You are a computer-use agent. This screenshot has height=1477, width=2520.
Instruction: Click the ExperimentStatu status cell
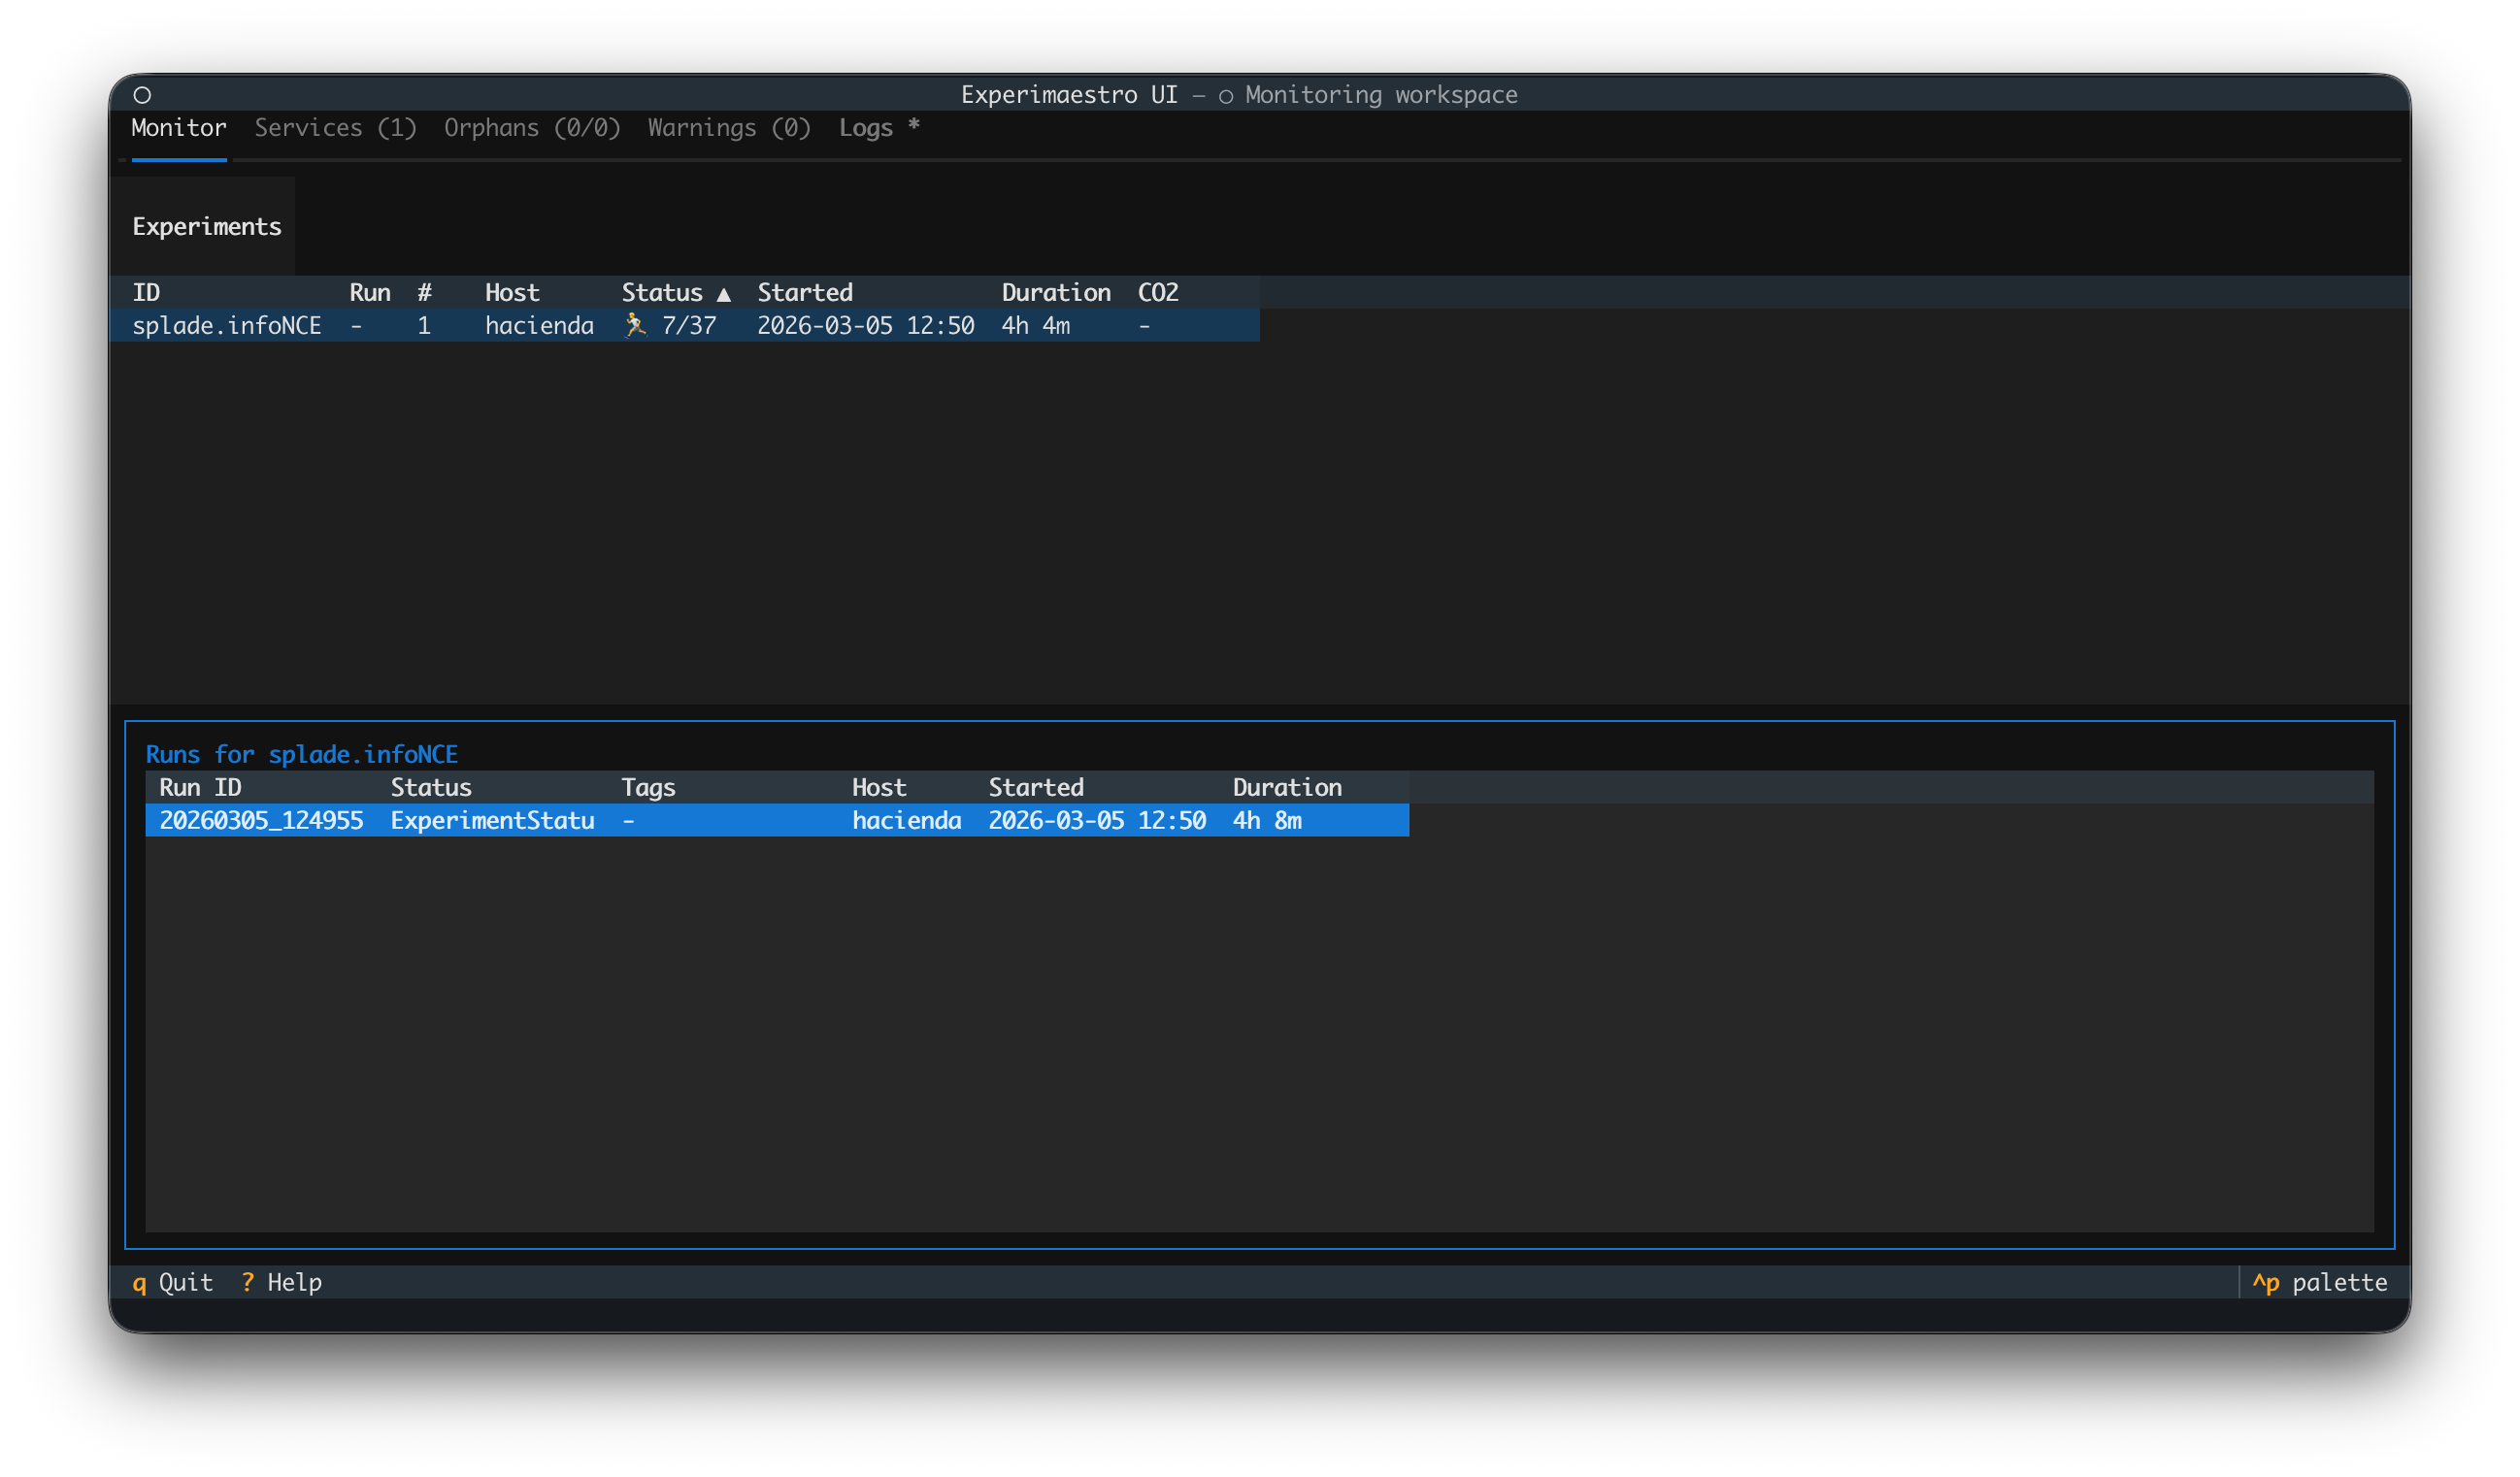point(492,821)
